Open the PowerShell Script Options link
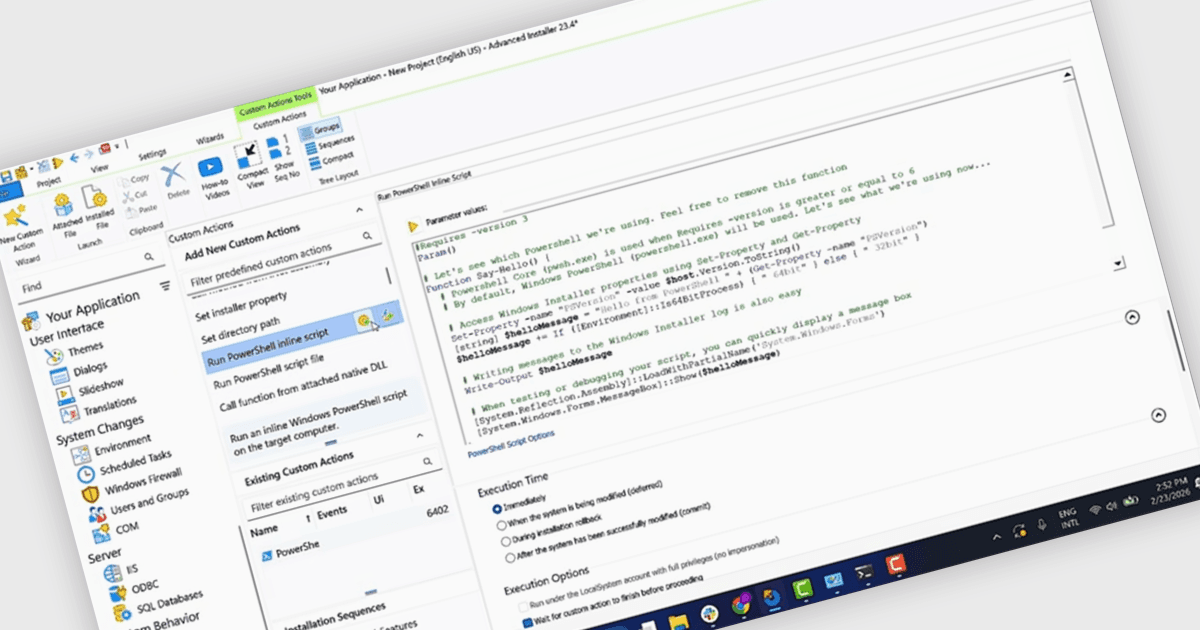 click(x=511, y=444)
